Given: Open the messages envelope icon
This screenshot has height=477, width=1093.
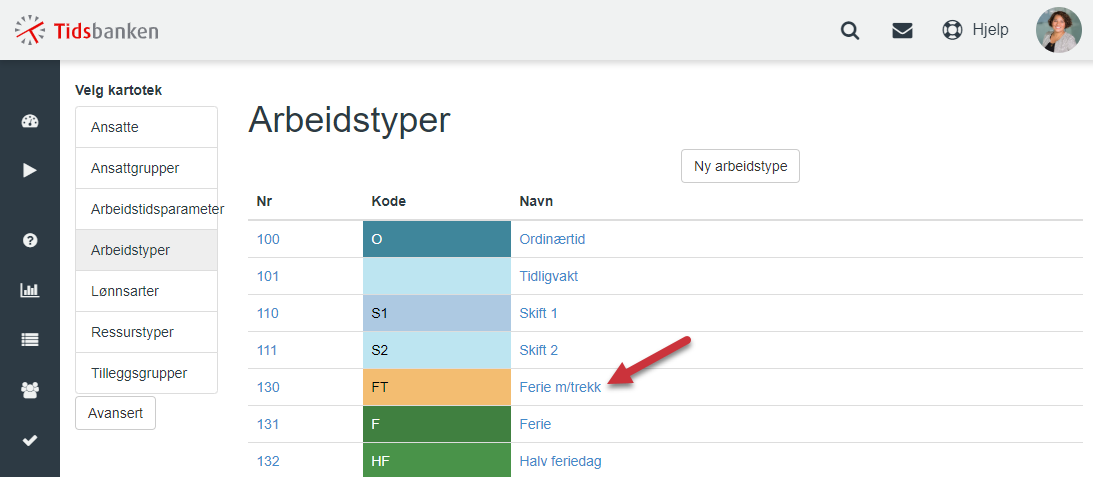Looking at the screenshot, I should [x=902, y=31].
